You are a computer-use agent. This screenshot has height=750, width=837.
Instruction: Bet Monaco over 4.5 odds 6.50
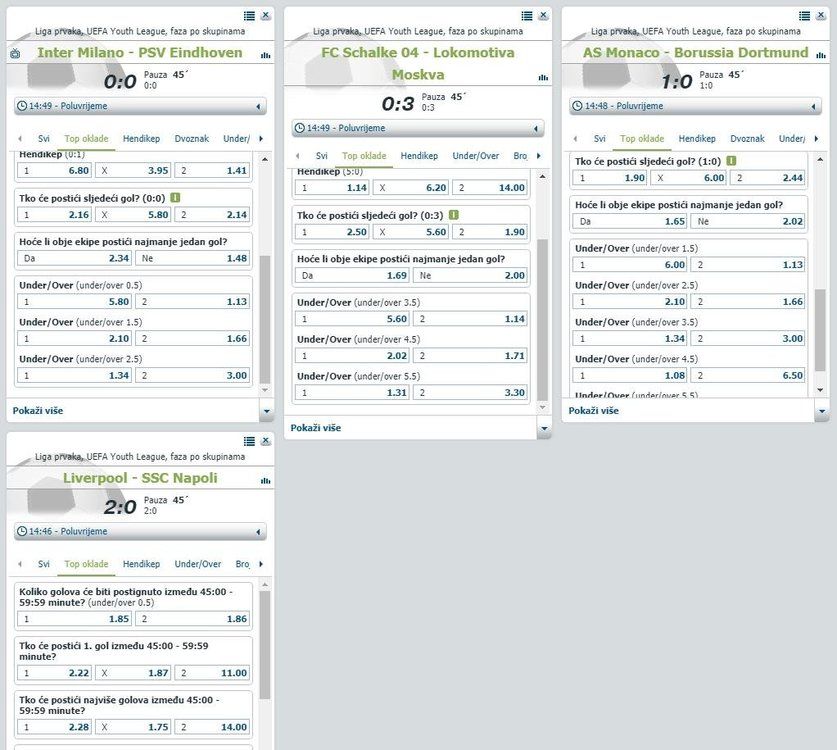(748, 376)
